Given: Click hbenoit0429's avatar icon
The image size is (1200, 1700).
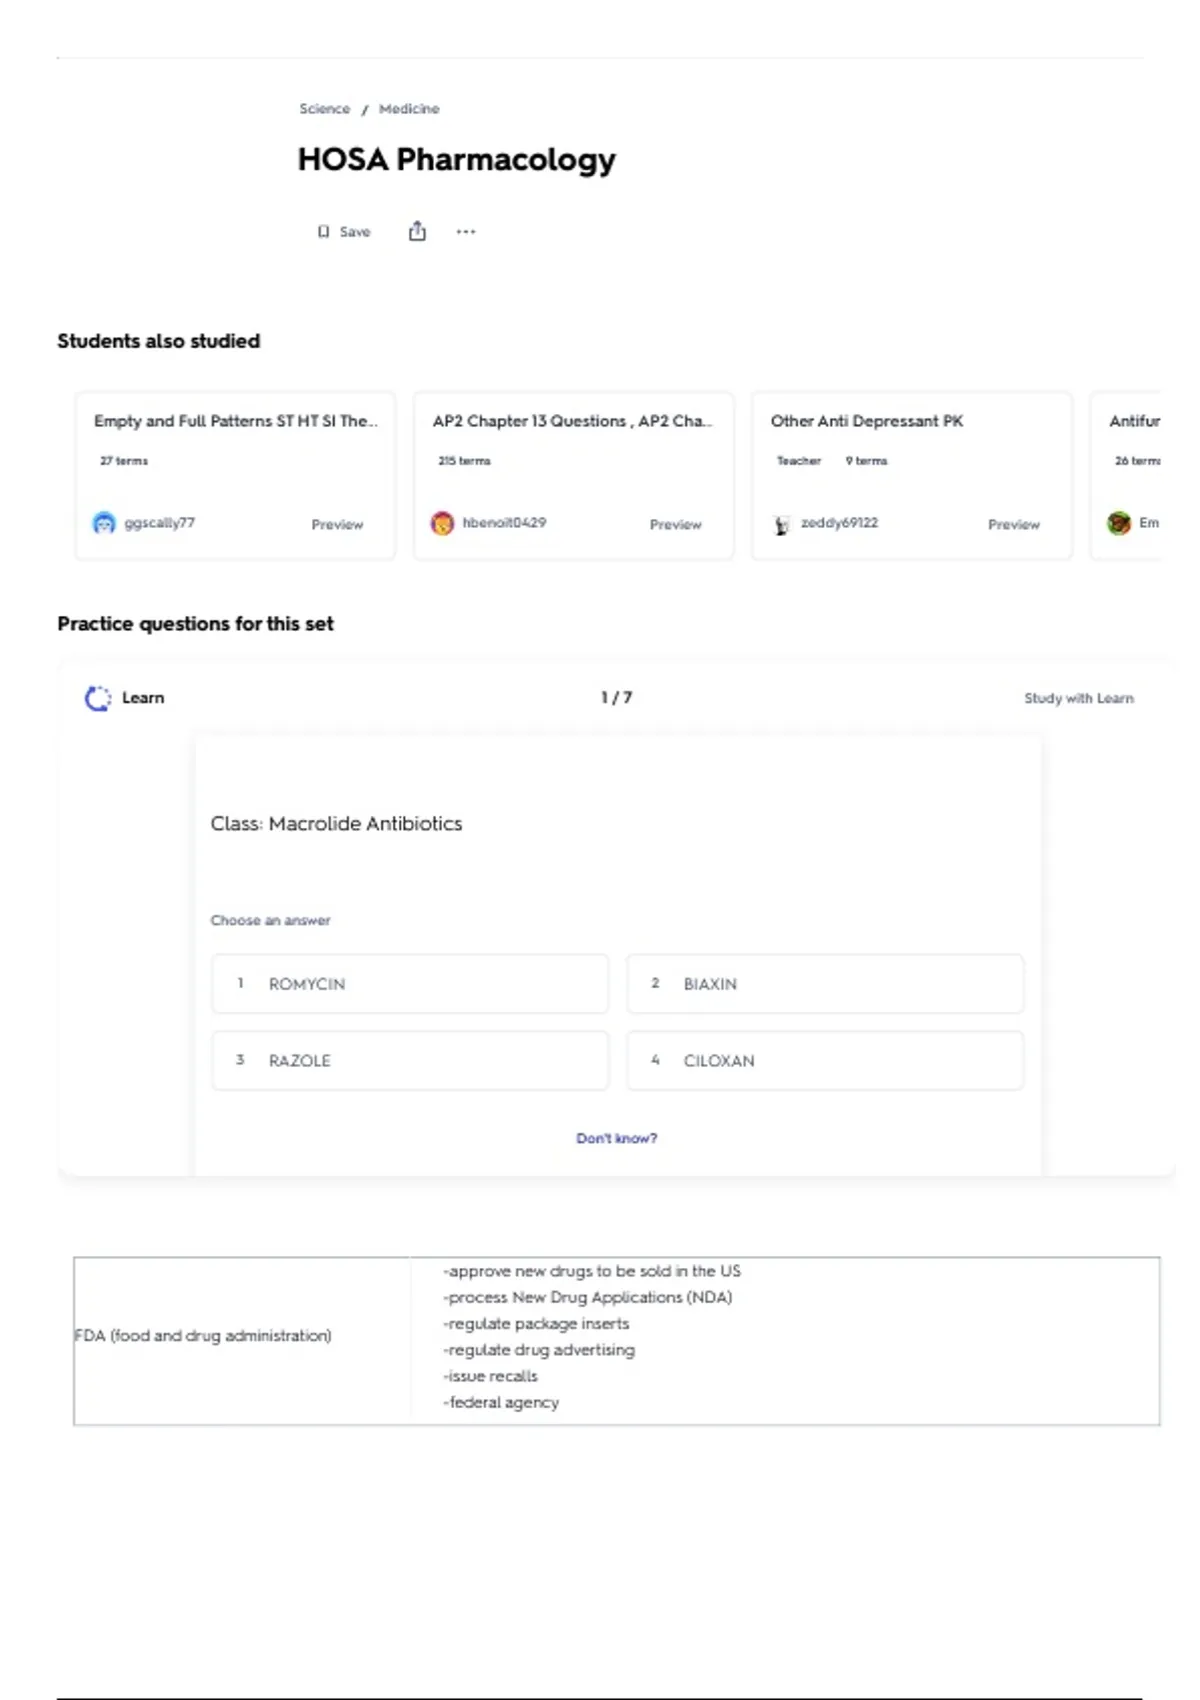Looking at the screenshot, I should coord(442,523).
